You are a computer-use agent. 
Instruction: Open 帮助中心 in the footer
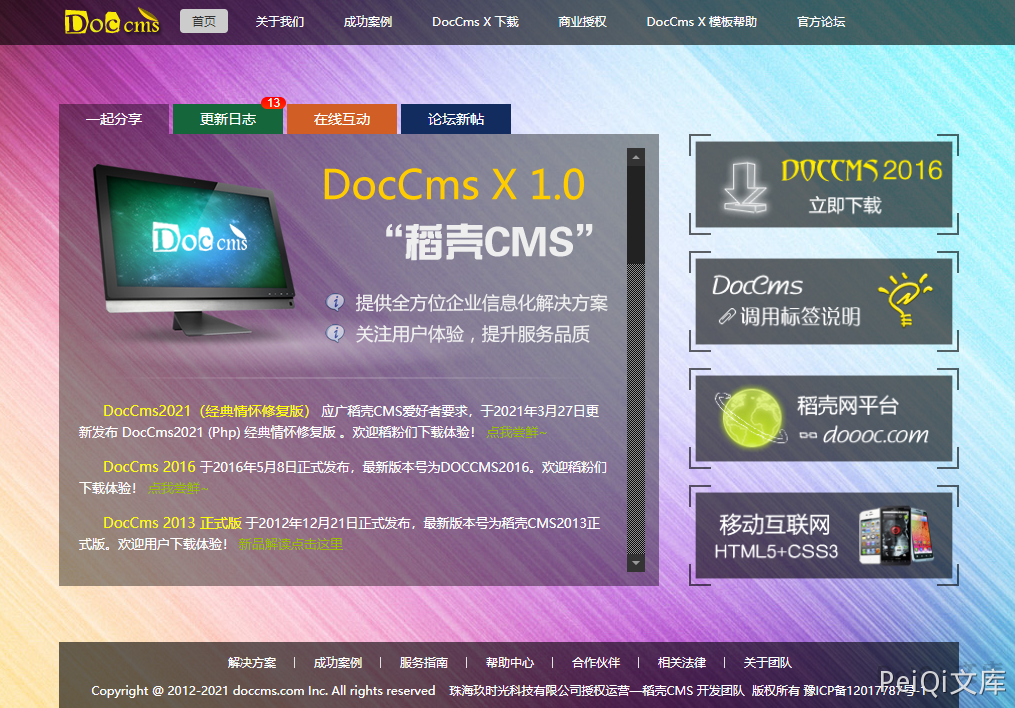[x=510, y=662]
